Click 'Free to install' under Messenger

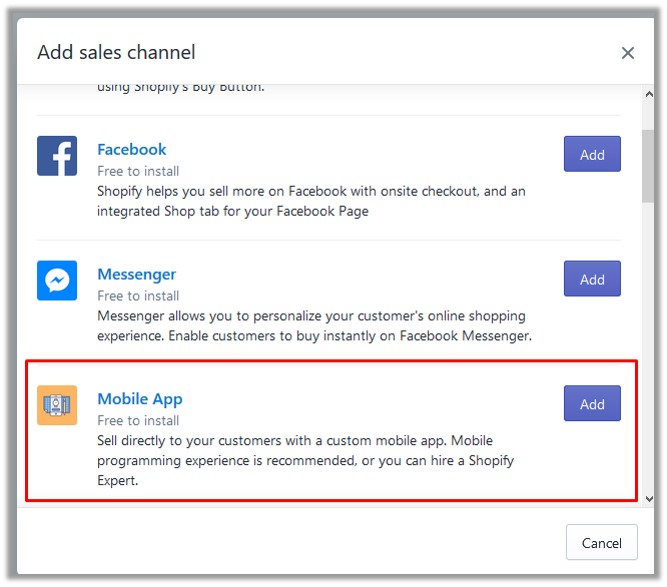(138, 296)
